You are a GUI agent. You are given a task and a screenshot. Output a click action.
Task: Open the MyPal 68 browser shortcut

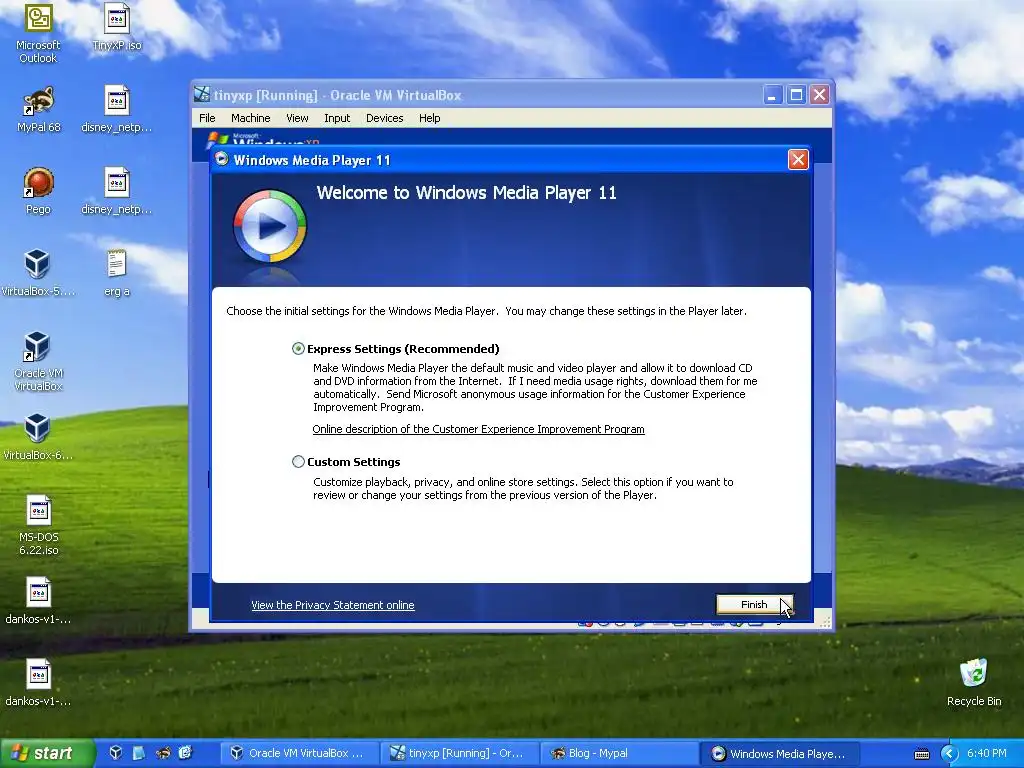pyautogui.click(x=39, y=109)
